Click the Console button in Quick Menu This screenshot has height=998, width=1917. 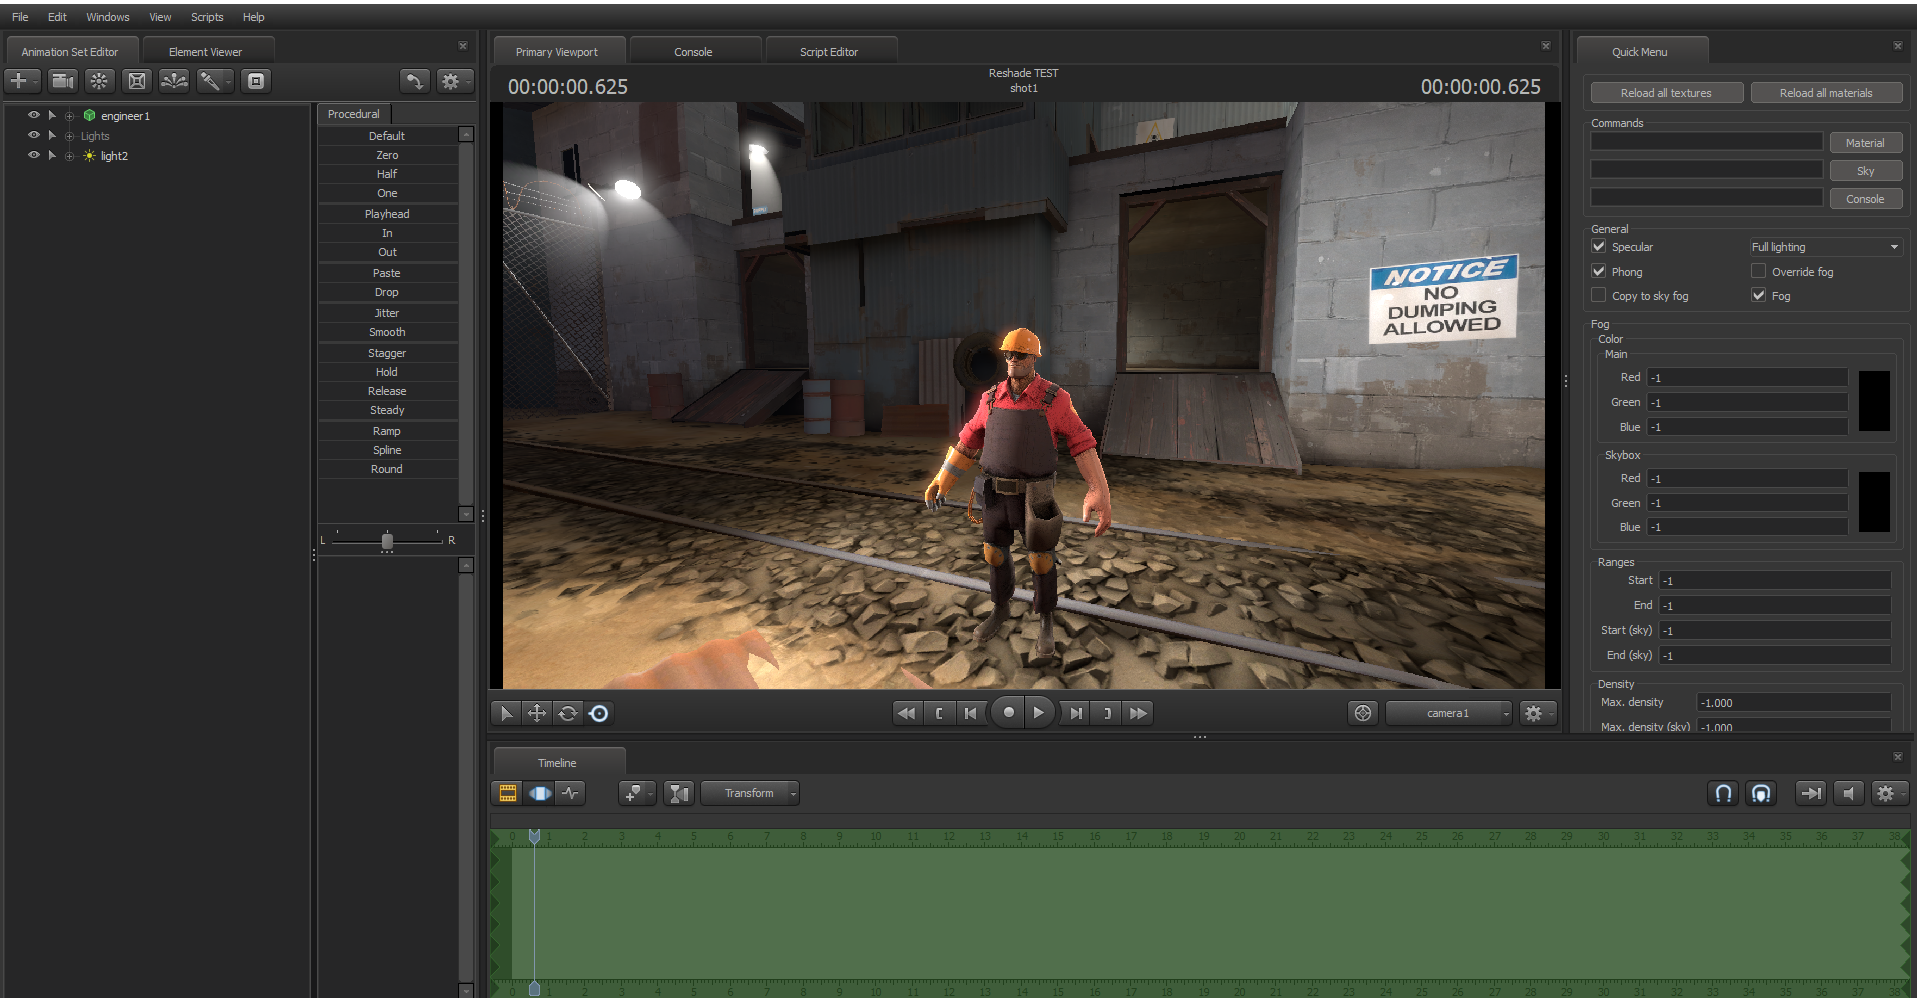click(1865, 199)
